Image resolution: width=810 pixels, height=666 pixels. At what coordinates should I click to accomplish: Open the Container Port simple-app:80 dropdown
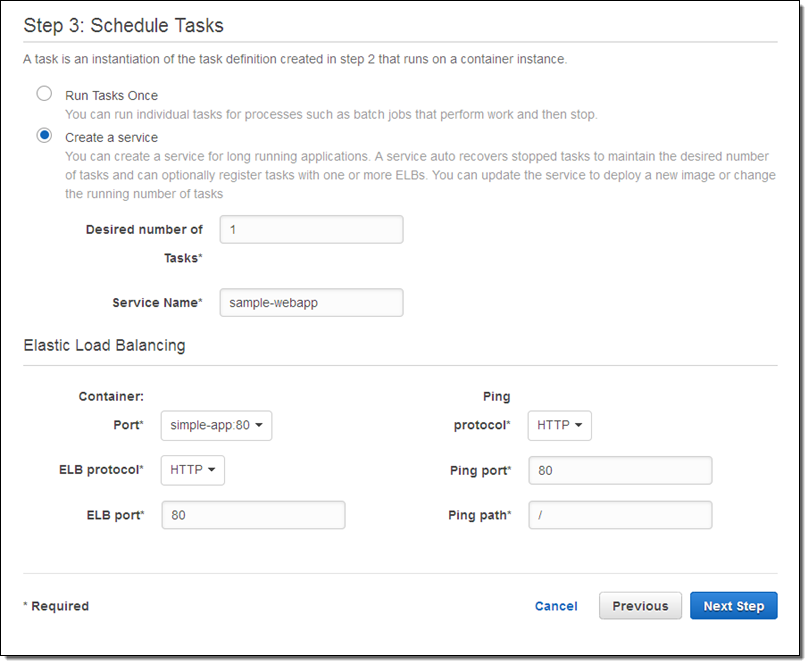217,426
